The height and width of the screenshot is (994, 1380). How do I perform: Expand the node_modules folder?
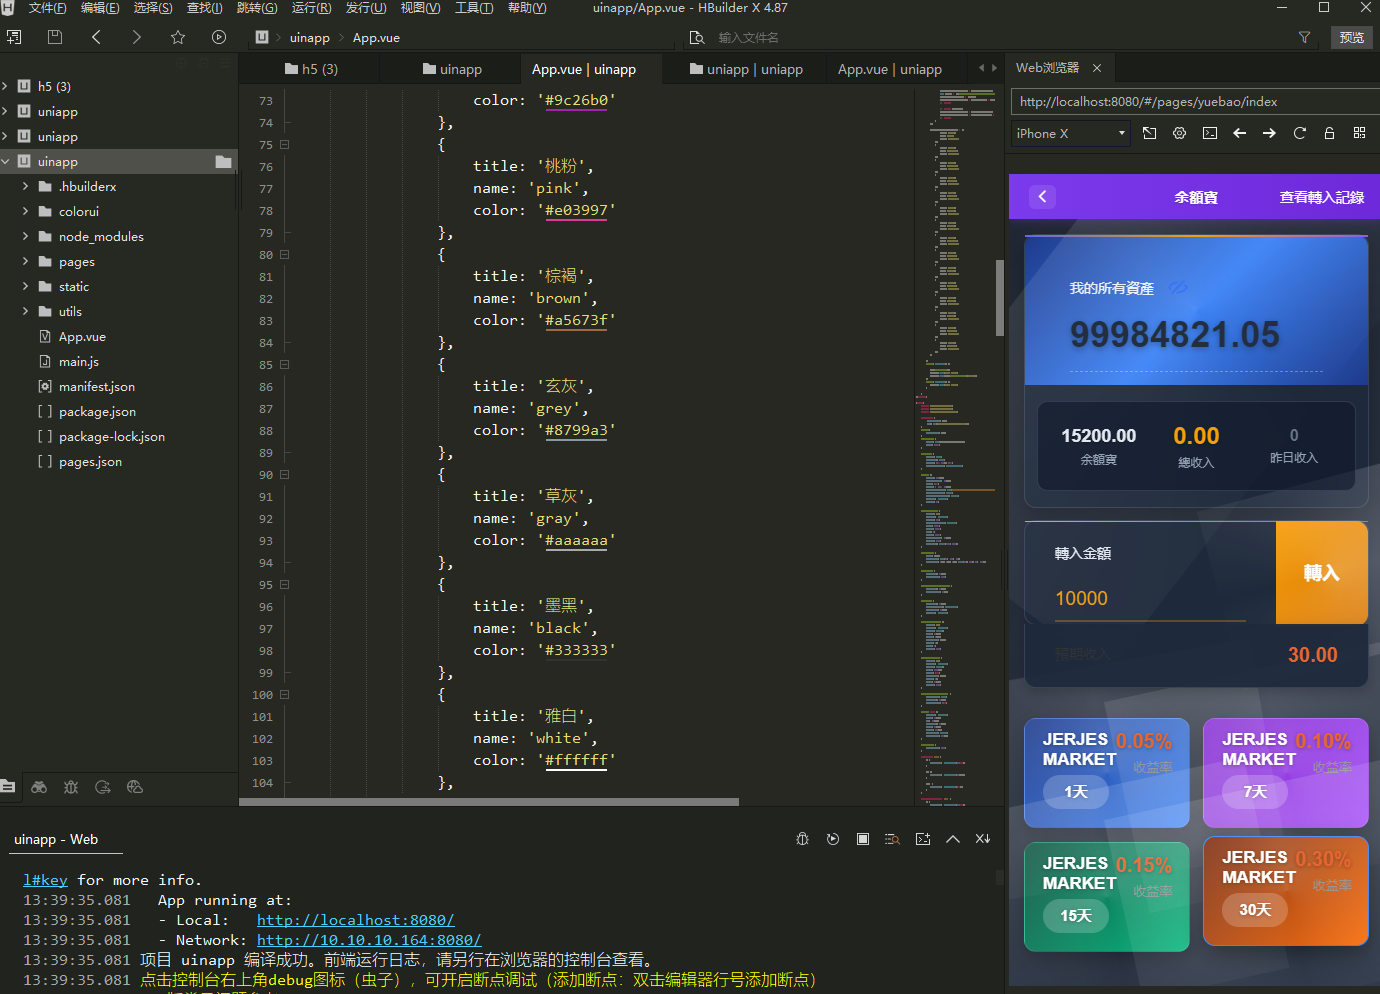point(25,236)
